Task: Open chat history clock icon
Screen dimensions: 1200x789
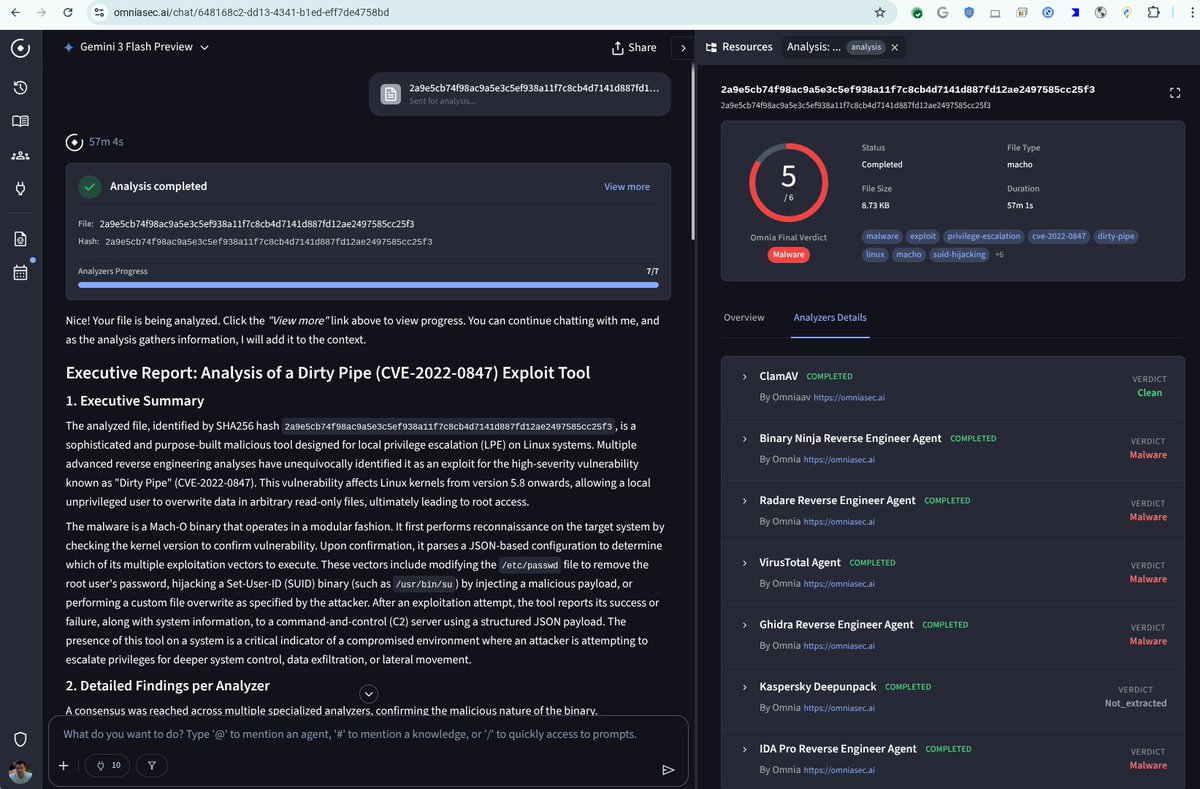Action: pyautogui.click(x=20, y=88)
